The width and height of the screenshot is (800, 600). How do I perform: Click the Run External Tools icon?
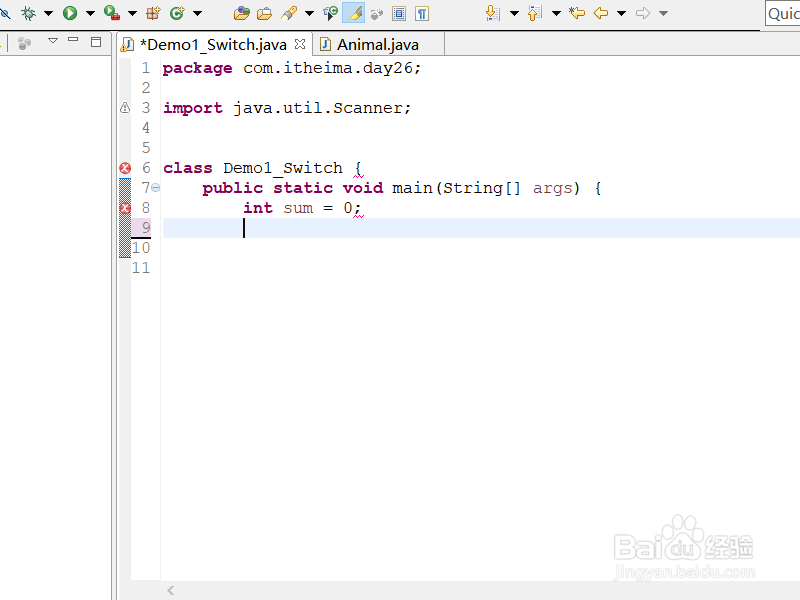click(x=112, y=13)
